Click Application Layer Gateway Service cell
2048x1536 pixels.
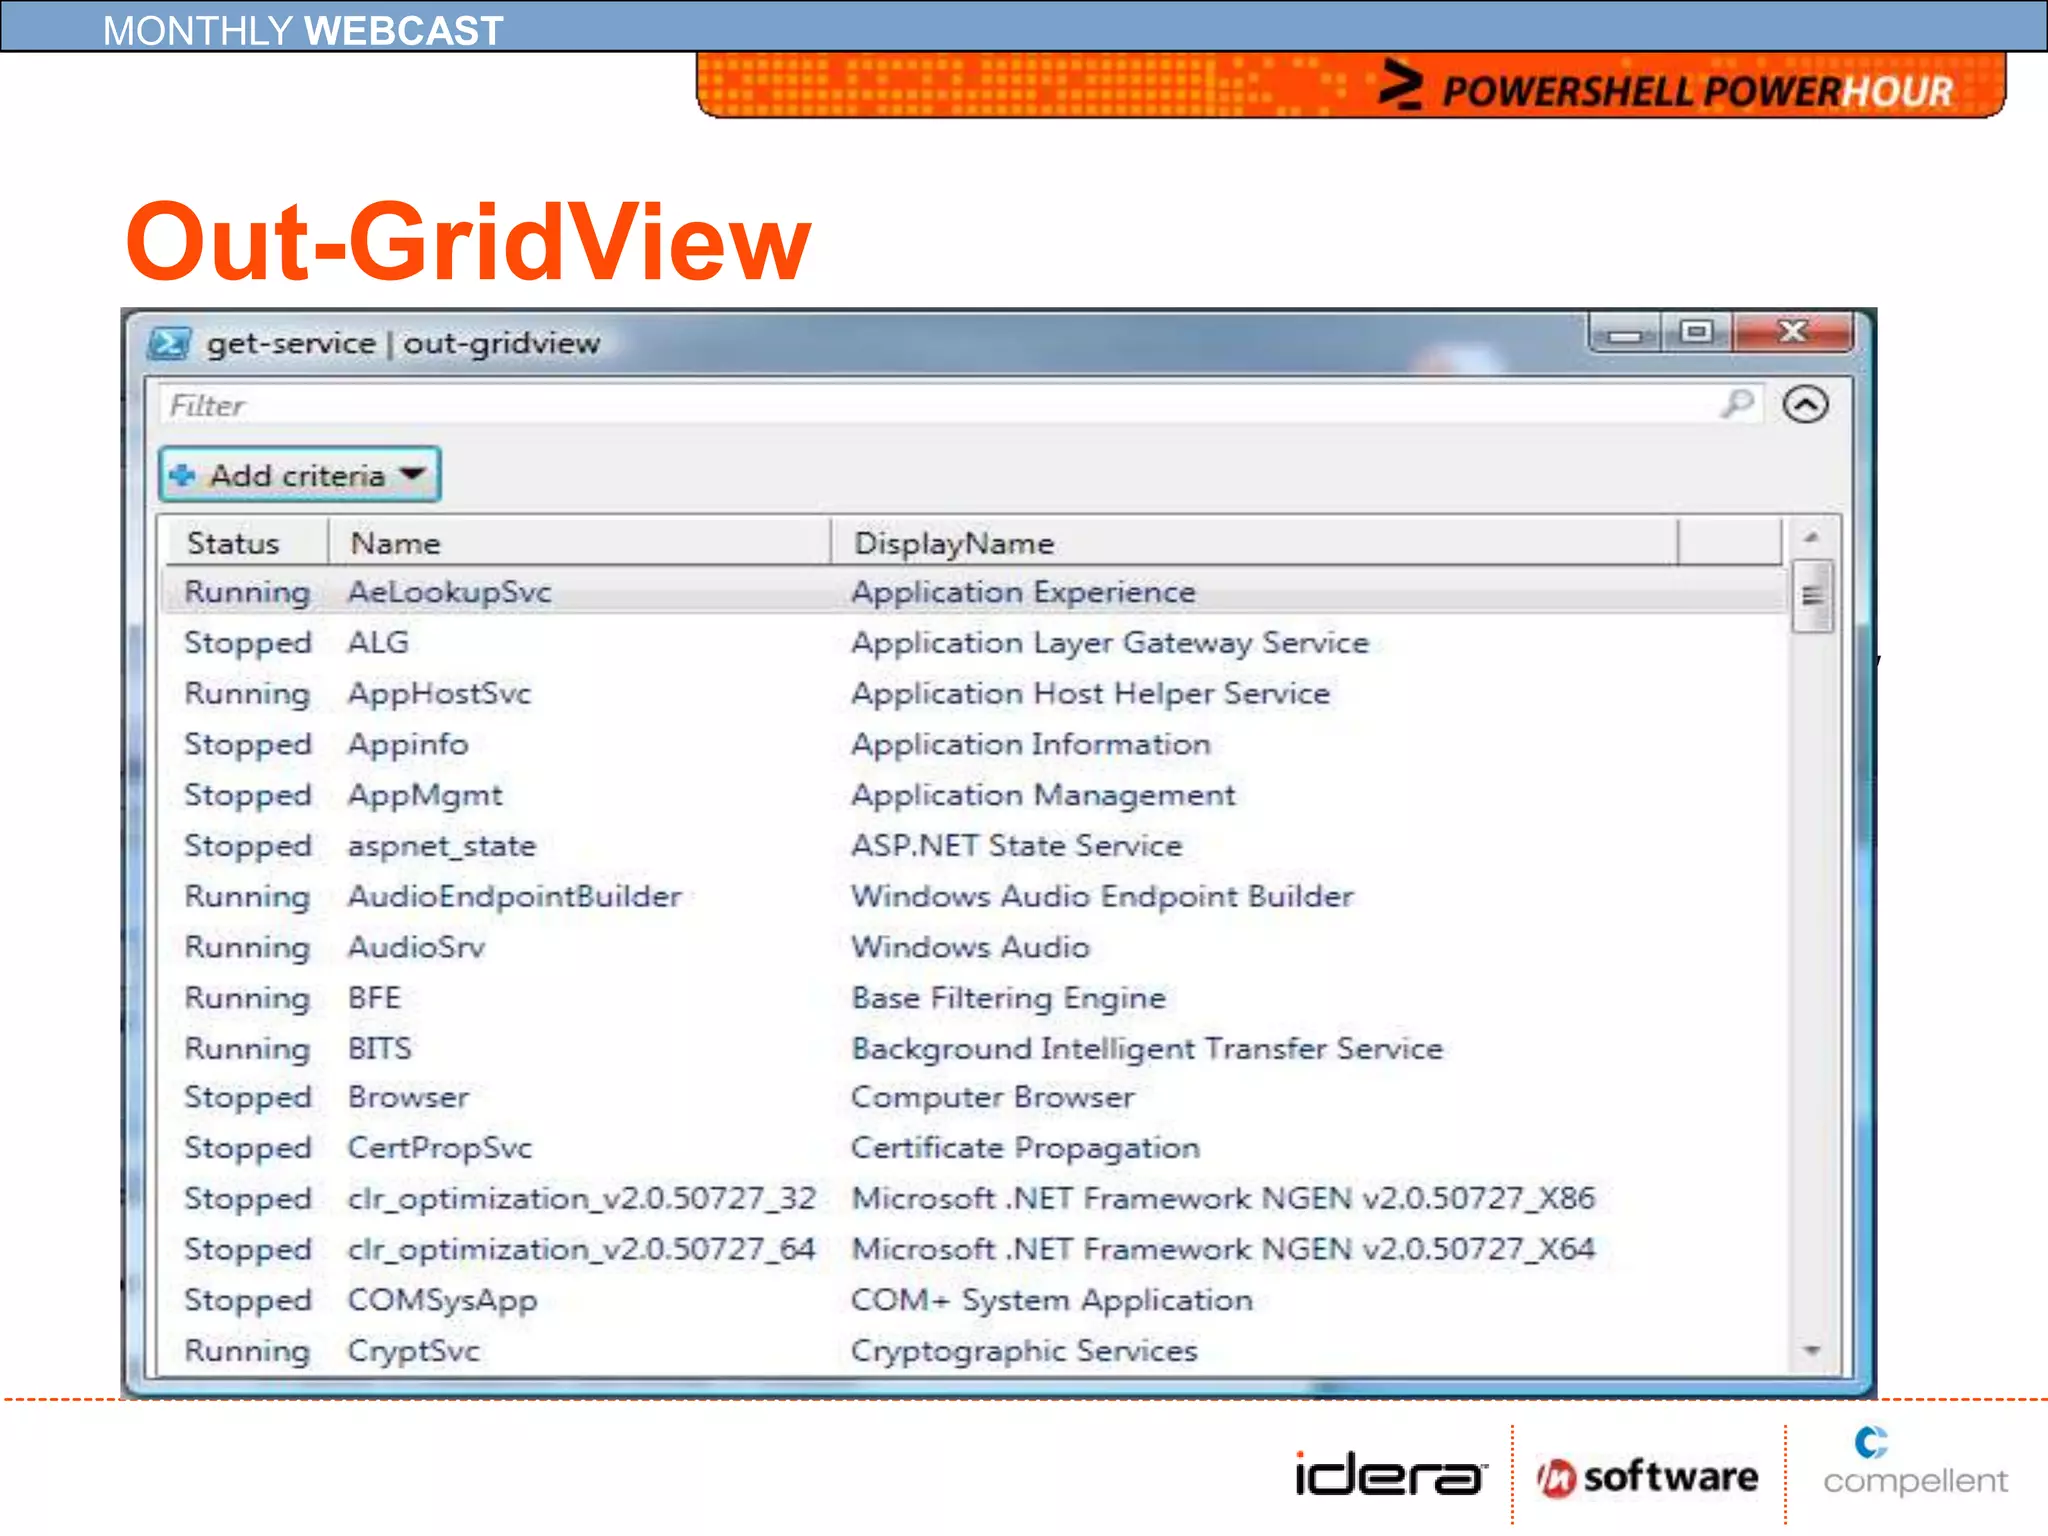click(x=1110, y=643)
